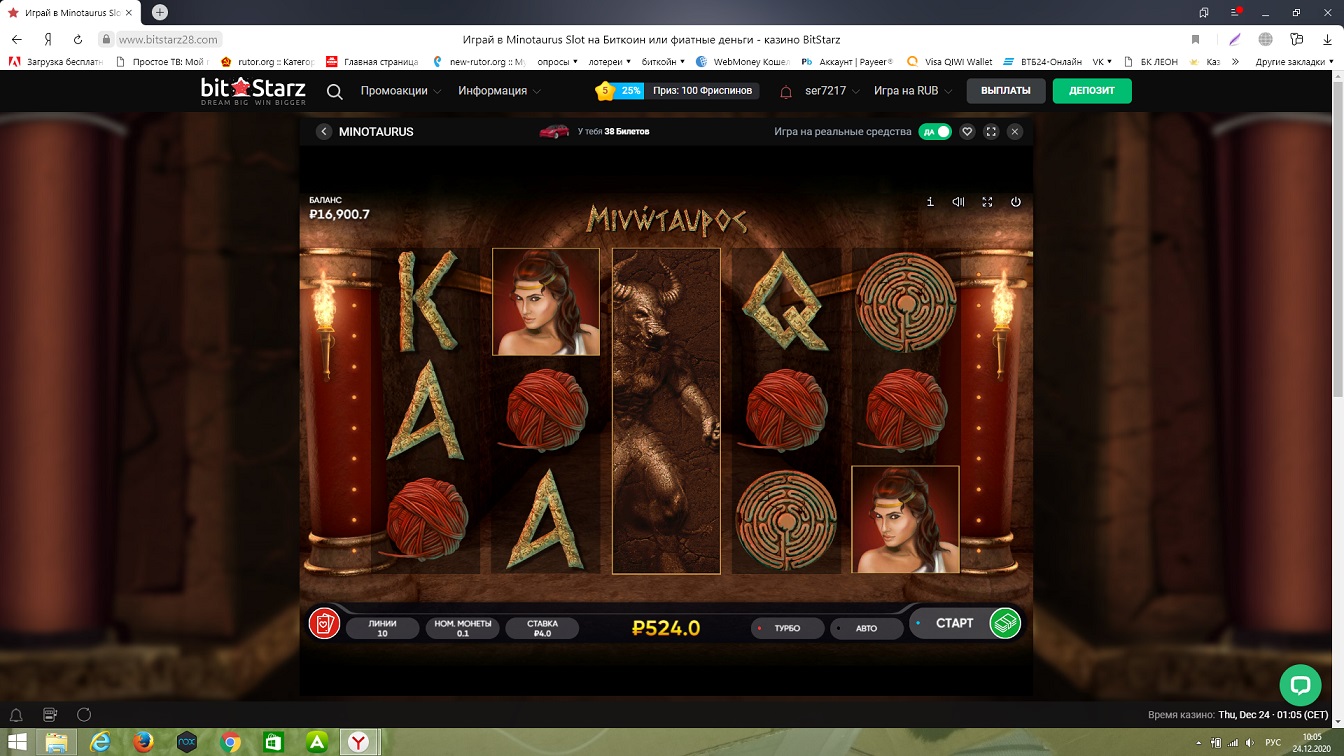Image resolution: width=1344 pixels, height=756 pixels.
Task: Open the Другие закладки folder
Action: 1294,62
